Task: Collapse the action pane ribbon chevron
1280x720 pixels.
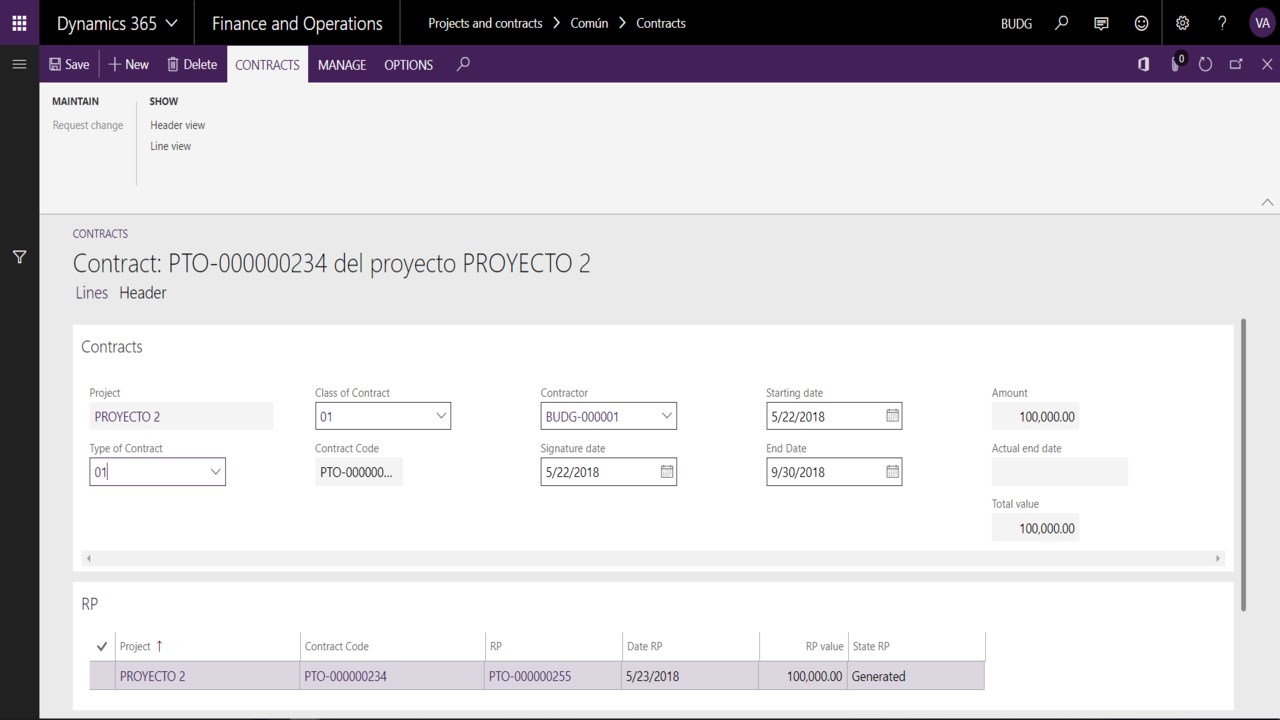Action: pyautogui.click(x=1267, y=202)
